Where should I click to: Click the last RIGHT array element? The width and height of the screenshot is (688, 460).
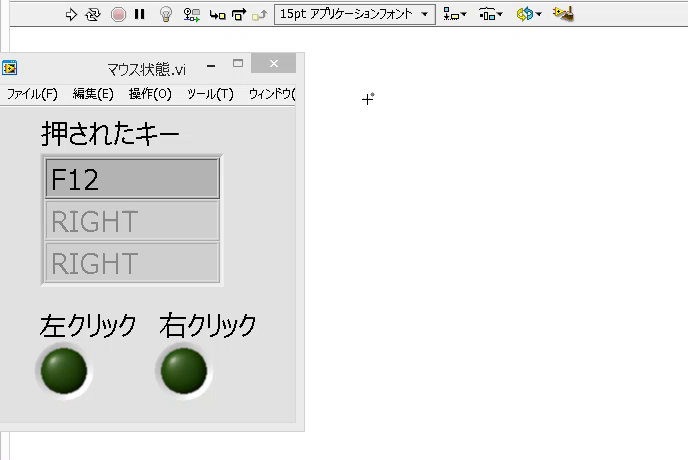(x=132, y=262)
